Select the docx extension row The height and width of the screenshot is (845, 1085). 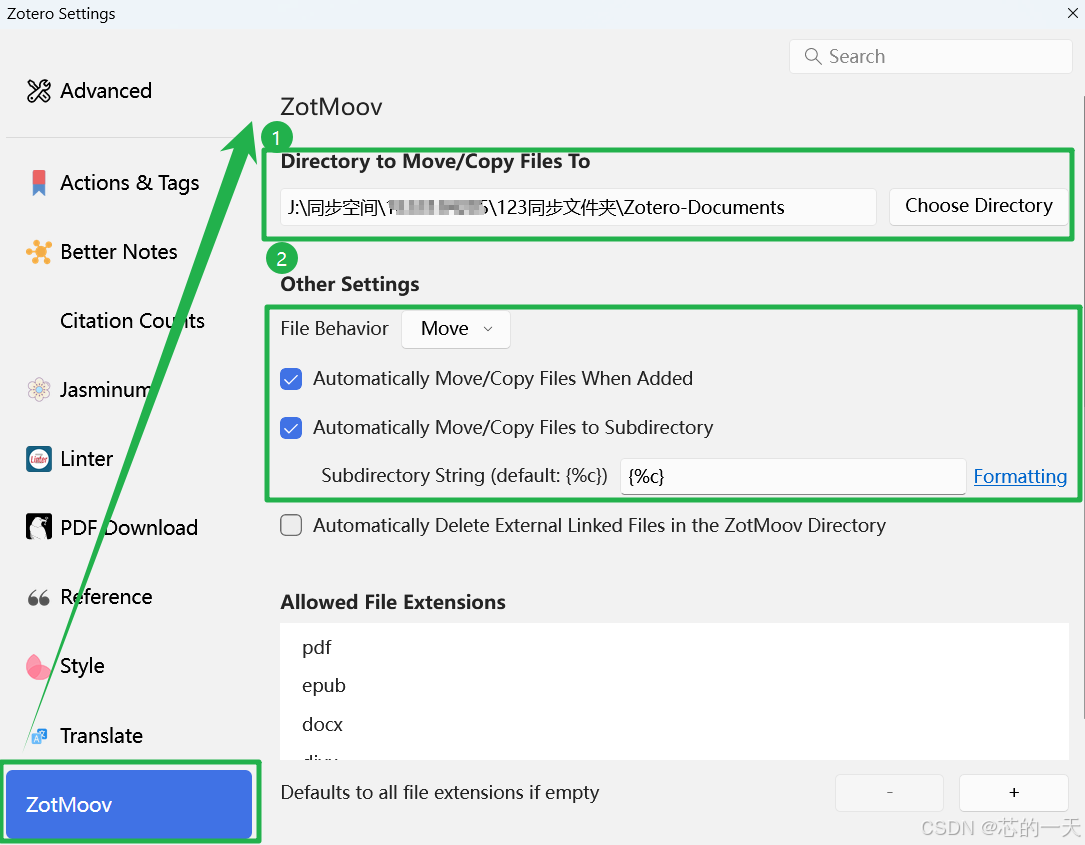675,725
